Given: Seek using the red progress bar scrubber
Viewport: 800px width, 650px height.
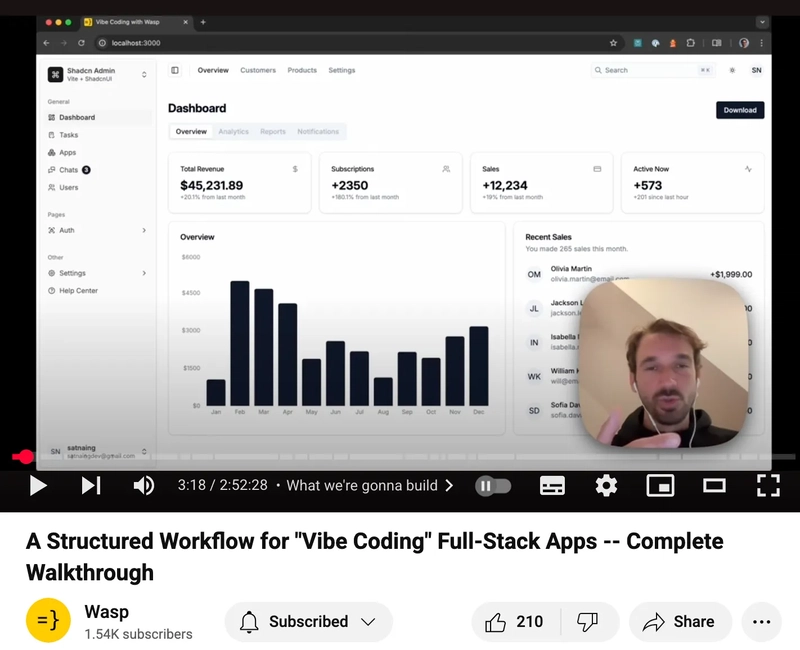Looking at the screenshot, I should click(x=24, y=457).
